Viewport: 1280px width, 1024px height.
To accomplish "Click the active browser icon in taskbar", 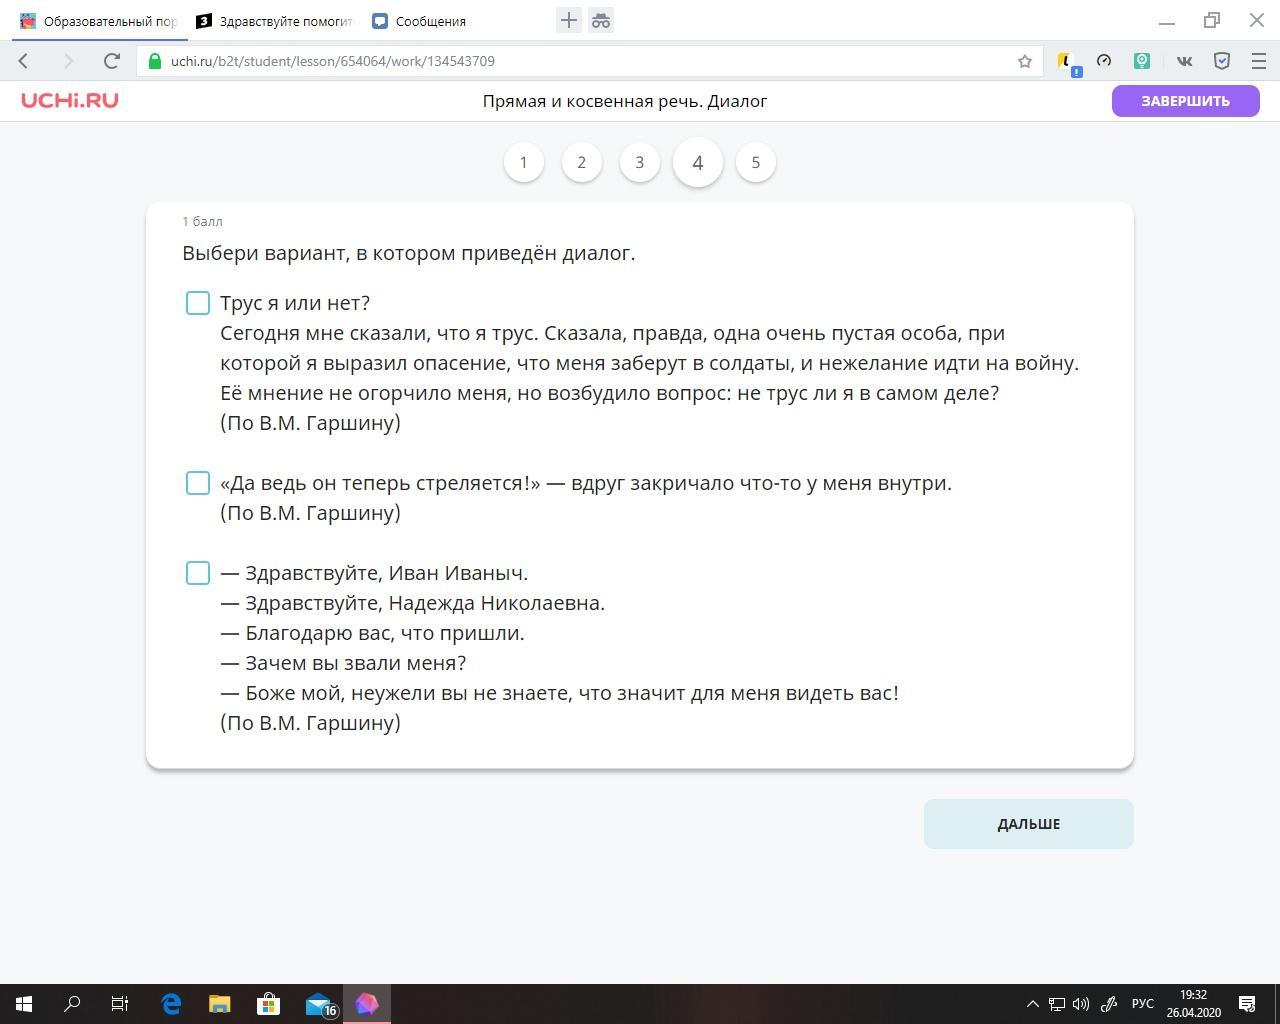I will coord(367,1004).
